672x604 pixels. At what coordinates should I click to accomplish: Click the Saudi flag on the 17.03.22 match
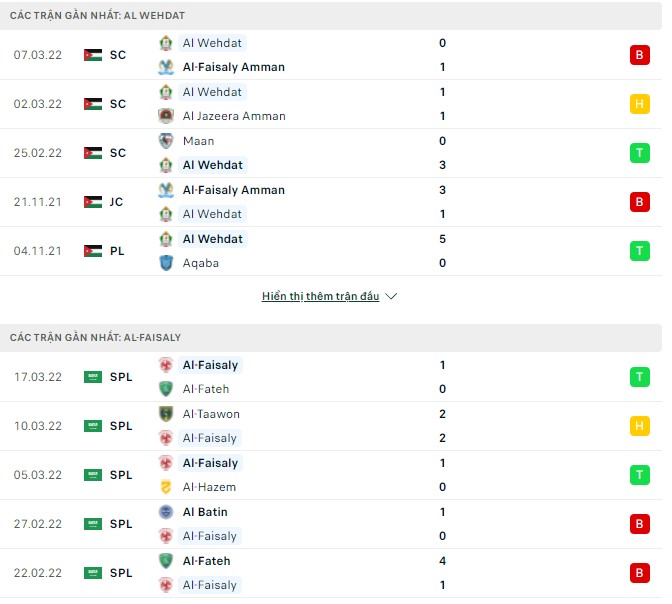[x=93, y=377]
